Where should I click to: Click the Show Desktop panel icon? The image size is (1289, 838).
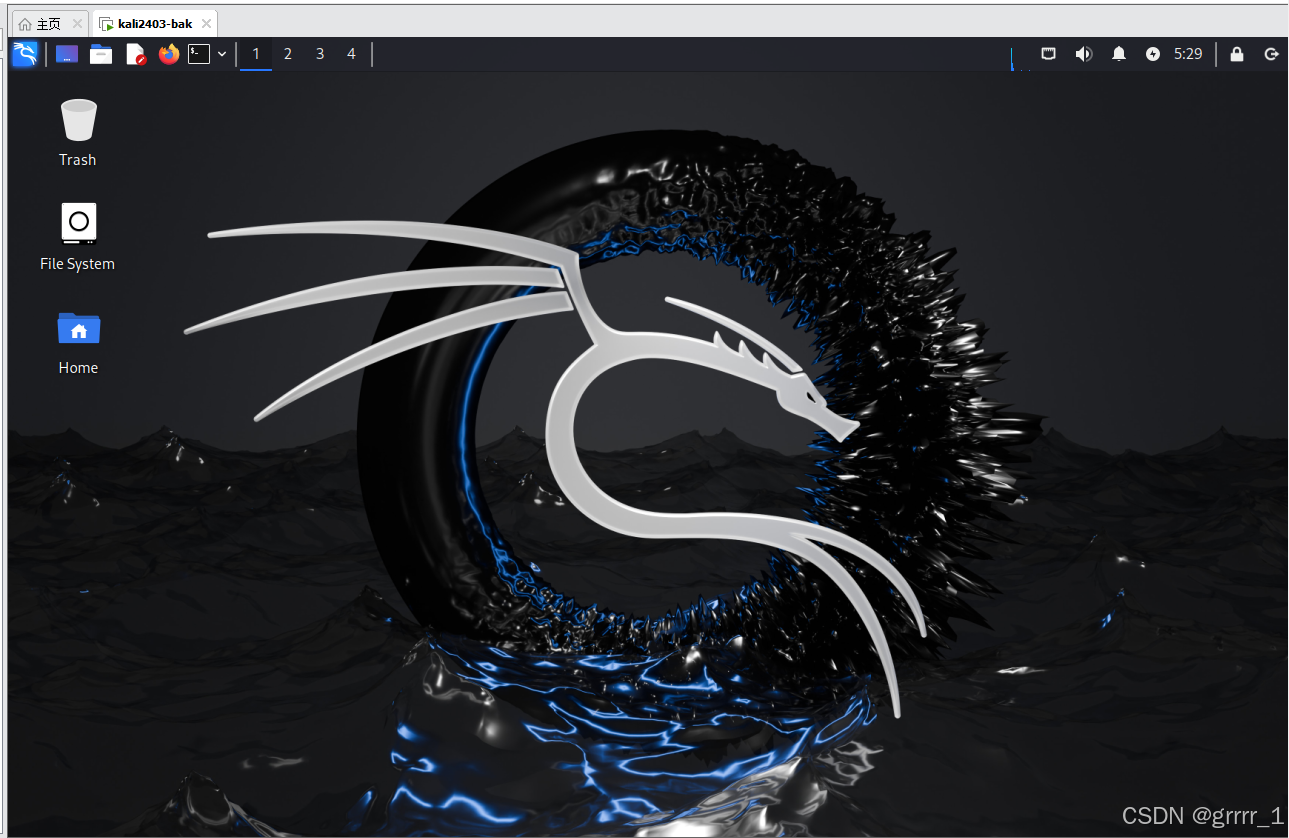67,54
